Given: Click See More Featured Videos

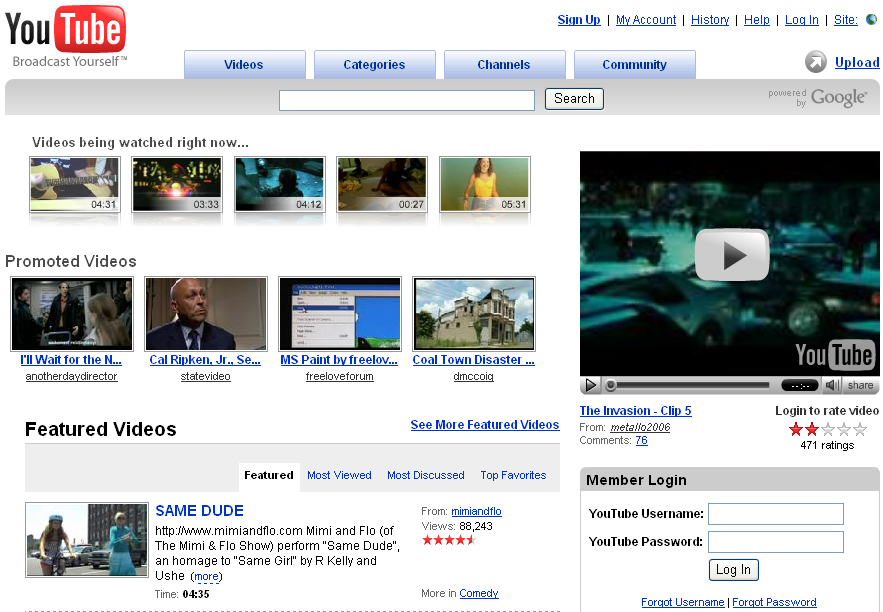Looking at the screenshot, I should [x=485, y=425].
